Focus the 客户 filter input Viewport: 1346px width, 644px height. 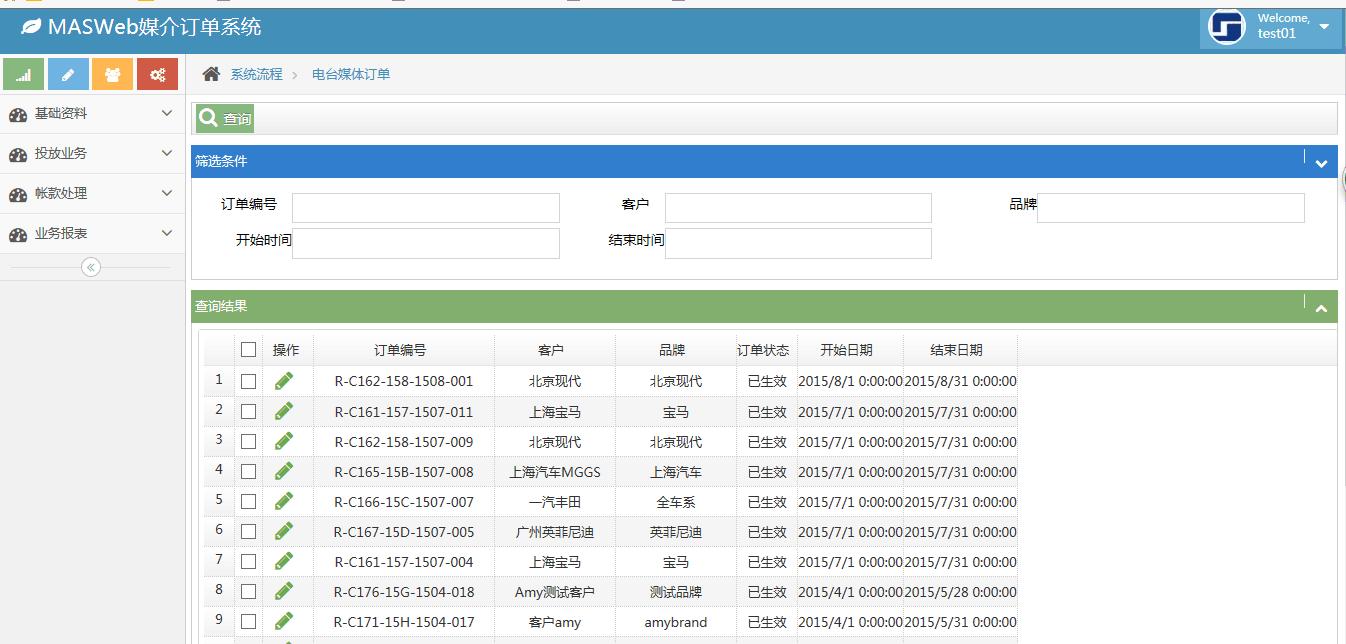[798, 208]
